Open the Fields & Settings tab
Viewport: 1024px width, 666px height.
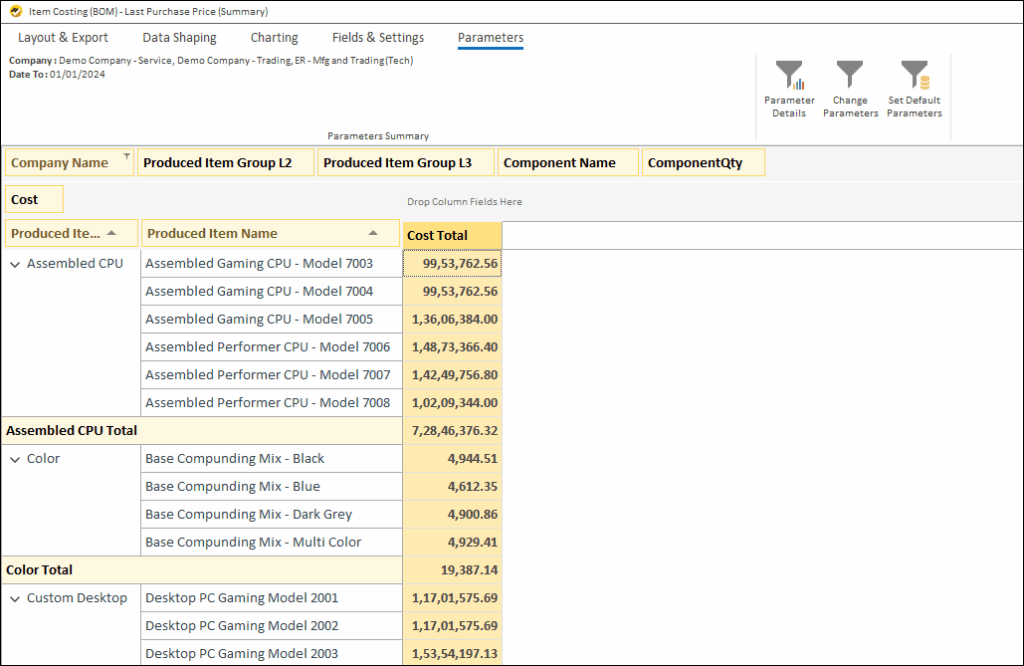click(378, 38)
